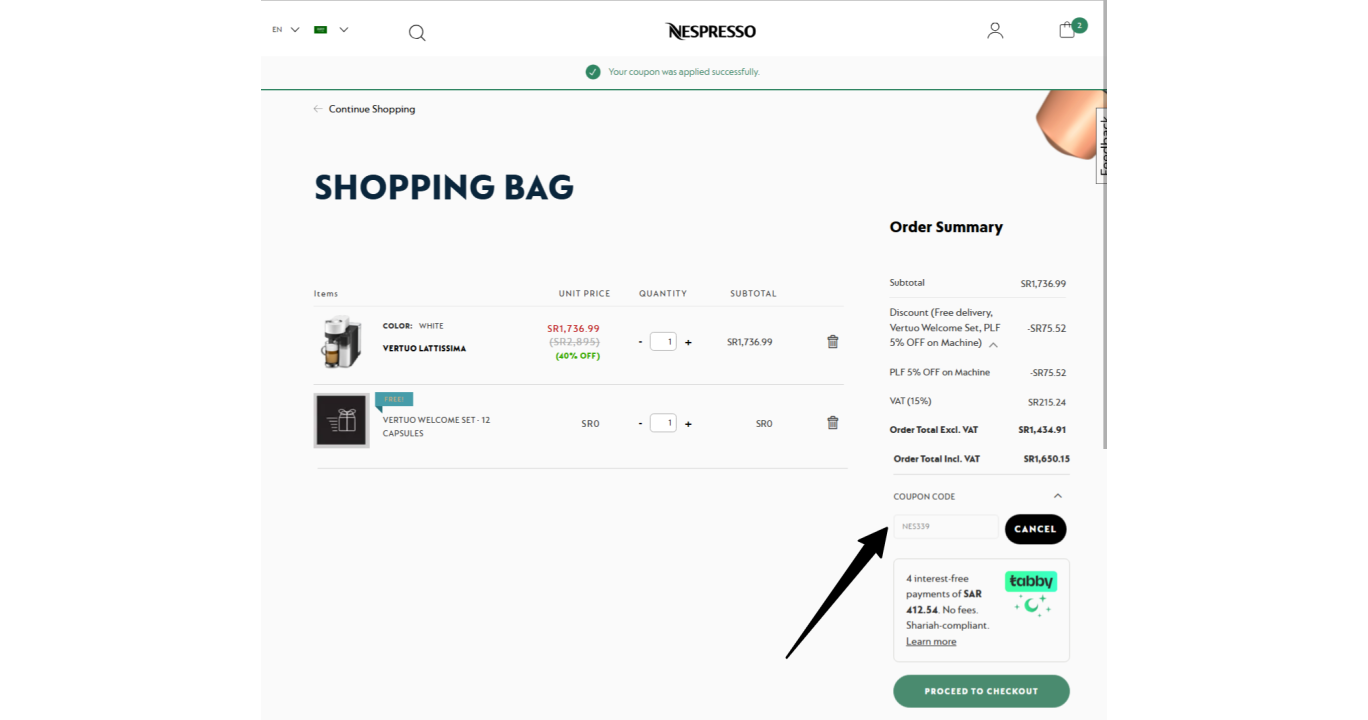1368x720 pixels.
Task: Click the Welcome Set gift thumbnail
Action: pyautogui.click(x=341, y=420)
